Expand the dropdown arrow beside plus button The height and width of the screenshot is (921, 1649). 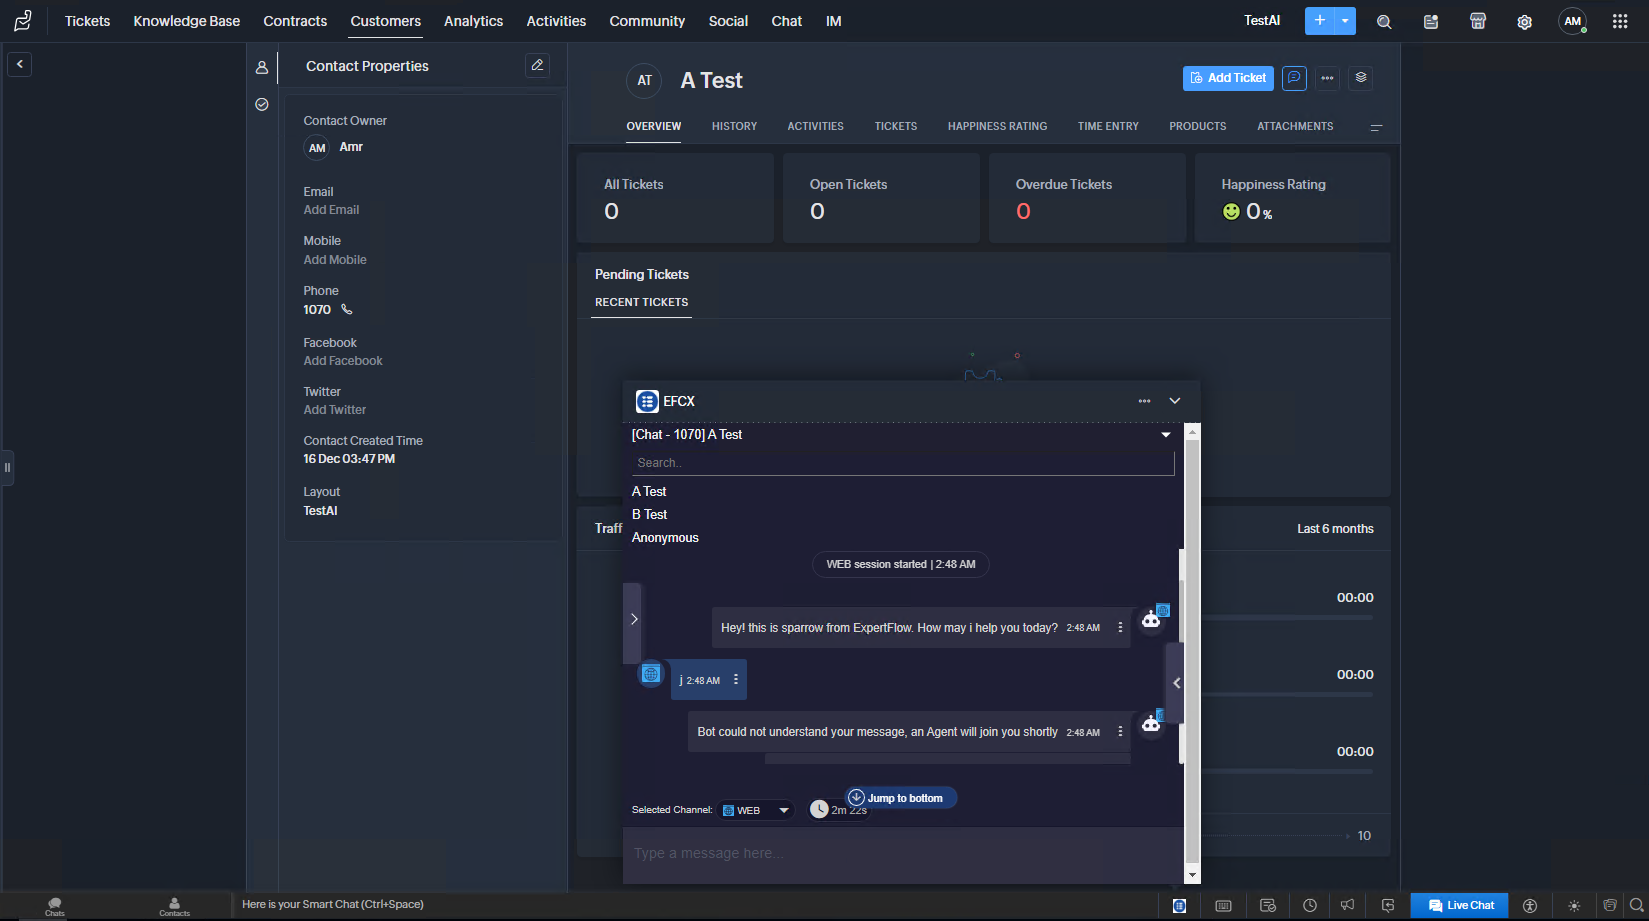pyautogui.click(x=1346, y=21)
